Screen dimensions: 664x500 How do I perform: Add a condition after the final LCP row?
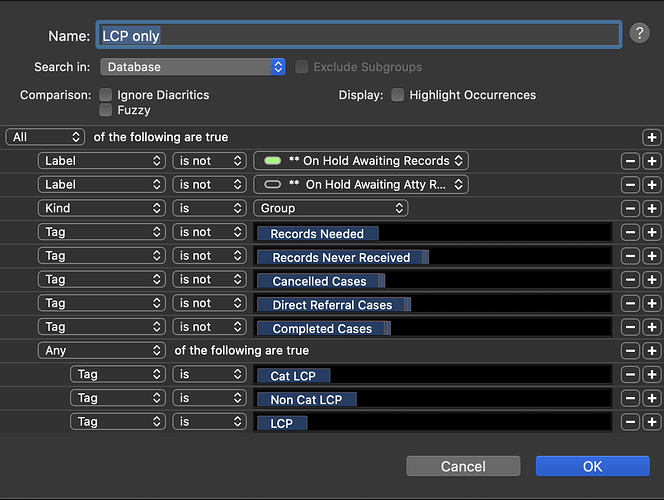tap(652, 422)
